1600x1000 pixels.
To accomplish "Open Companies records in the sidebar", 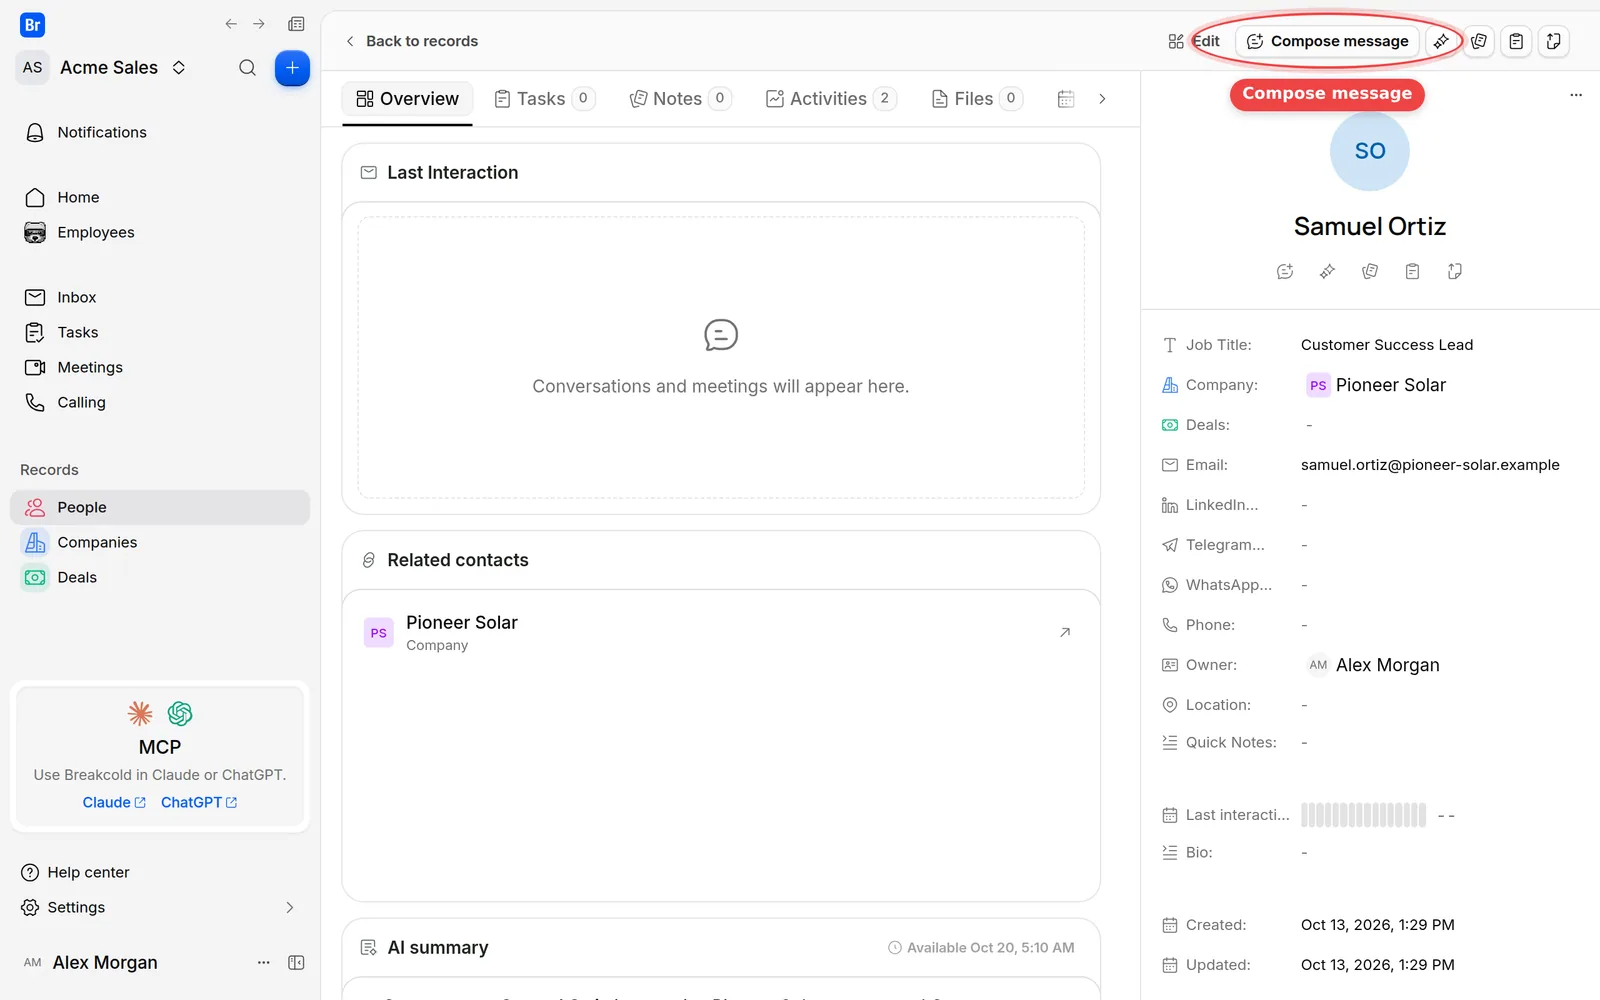I will point(160,542).
